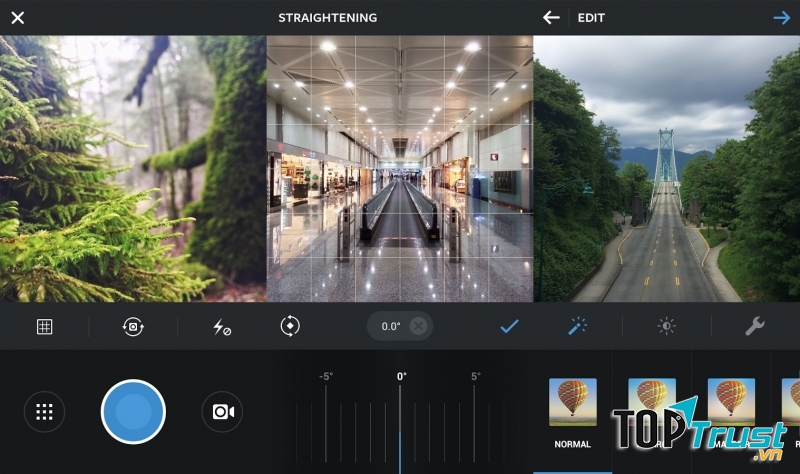Toggle the grid overlay icon
Screen dimensions: 800x474
pyautogui.click(x=44, y=327)
